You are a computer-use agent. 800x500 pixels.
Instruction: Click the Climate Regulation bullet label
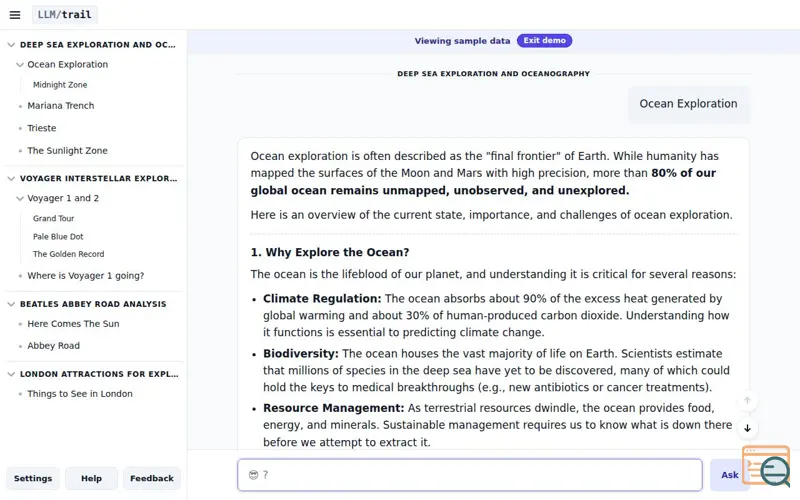(322, 299)
